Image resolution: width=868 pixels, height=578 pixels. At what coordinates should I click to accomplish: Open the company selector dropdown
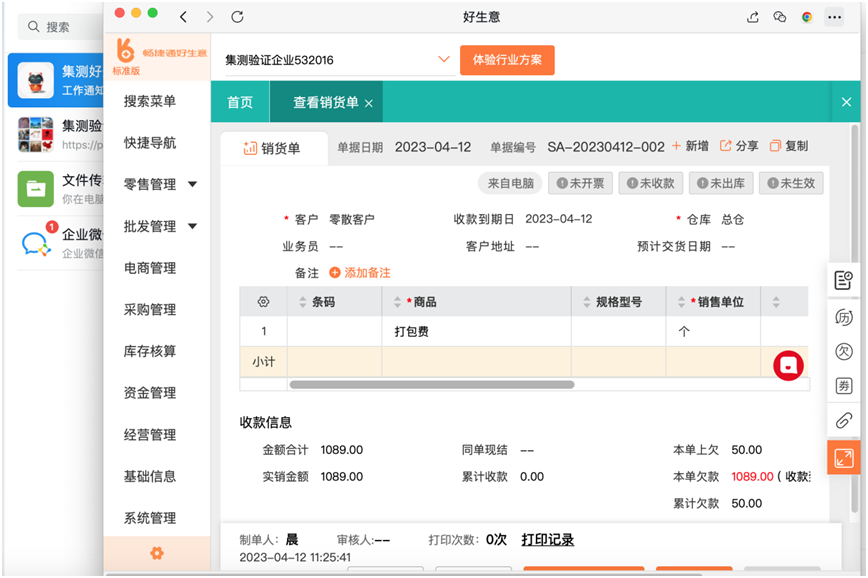tap(445, 60)
